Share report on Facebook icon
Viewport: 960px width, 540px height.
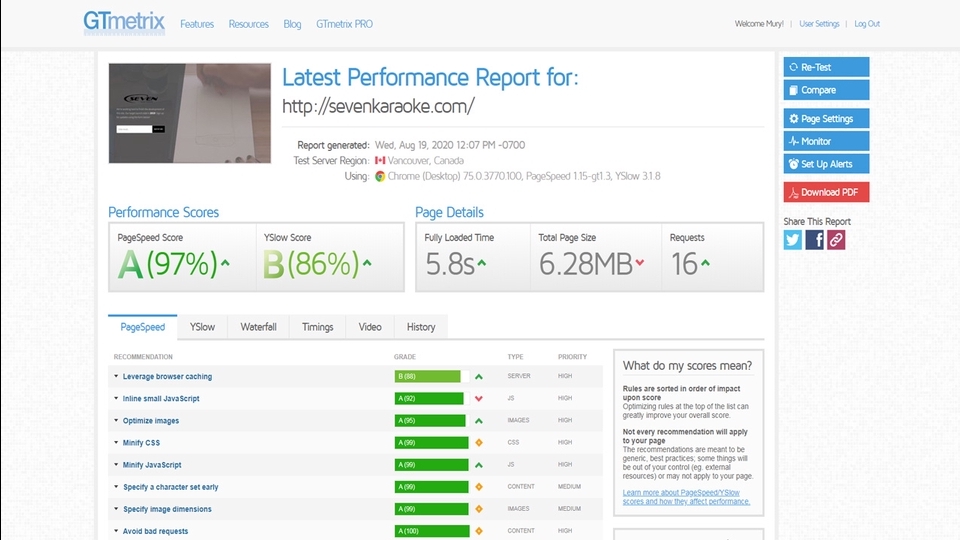point(814,240)
